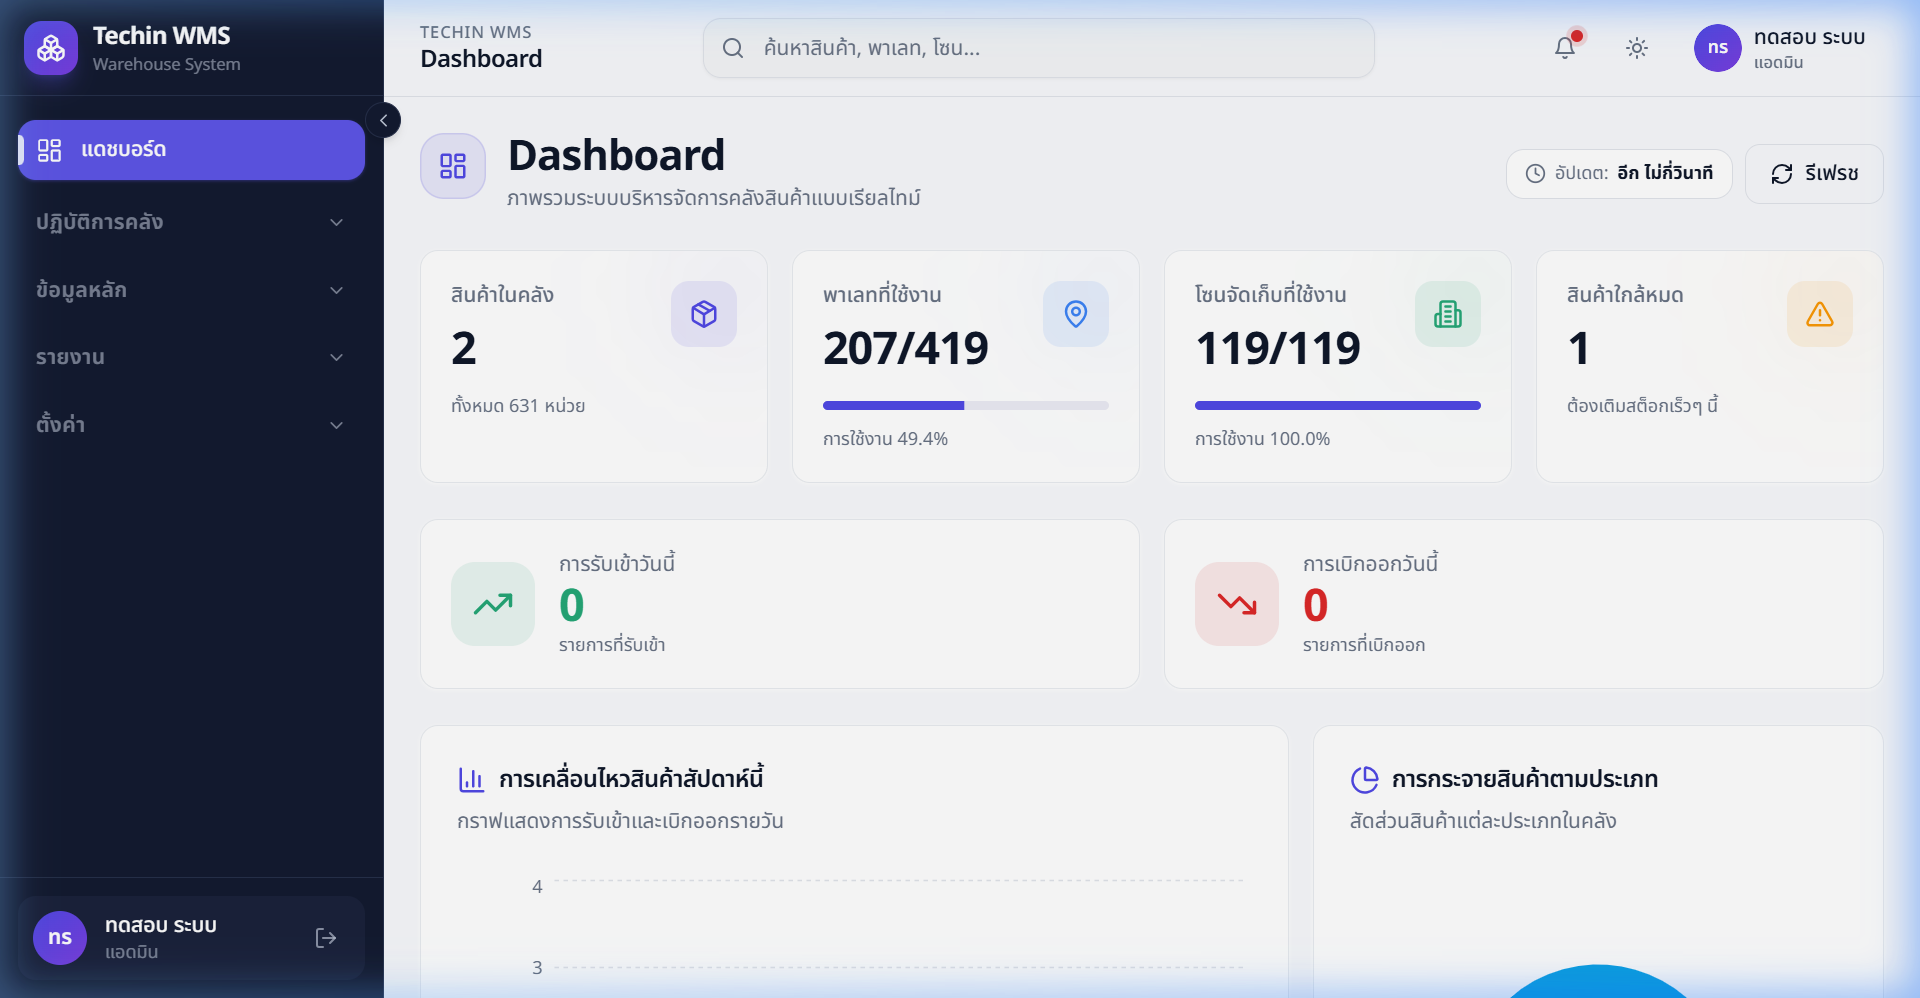This screenshot has height=998, width=1920.
Task: Click ทั้งหมด 631 หน่วย text
Action: pyautogui.click(x=518, y=406)
